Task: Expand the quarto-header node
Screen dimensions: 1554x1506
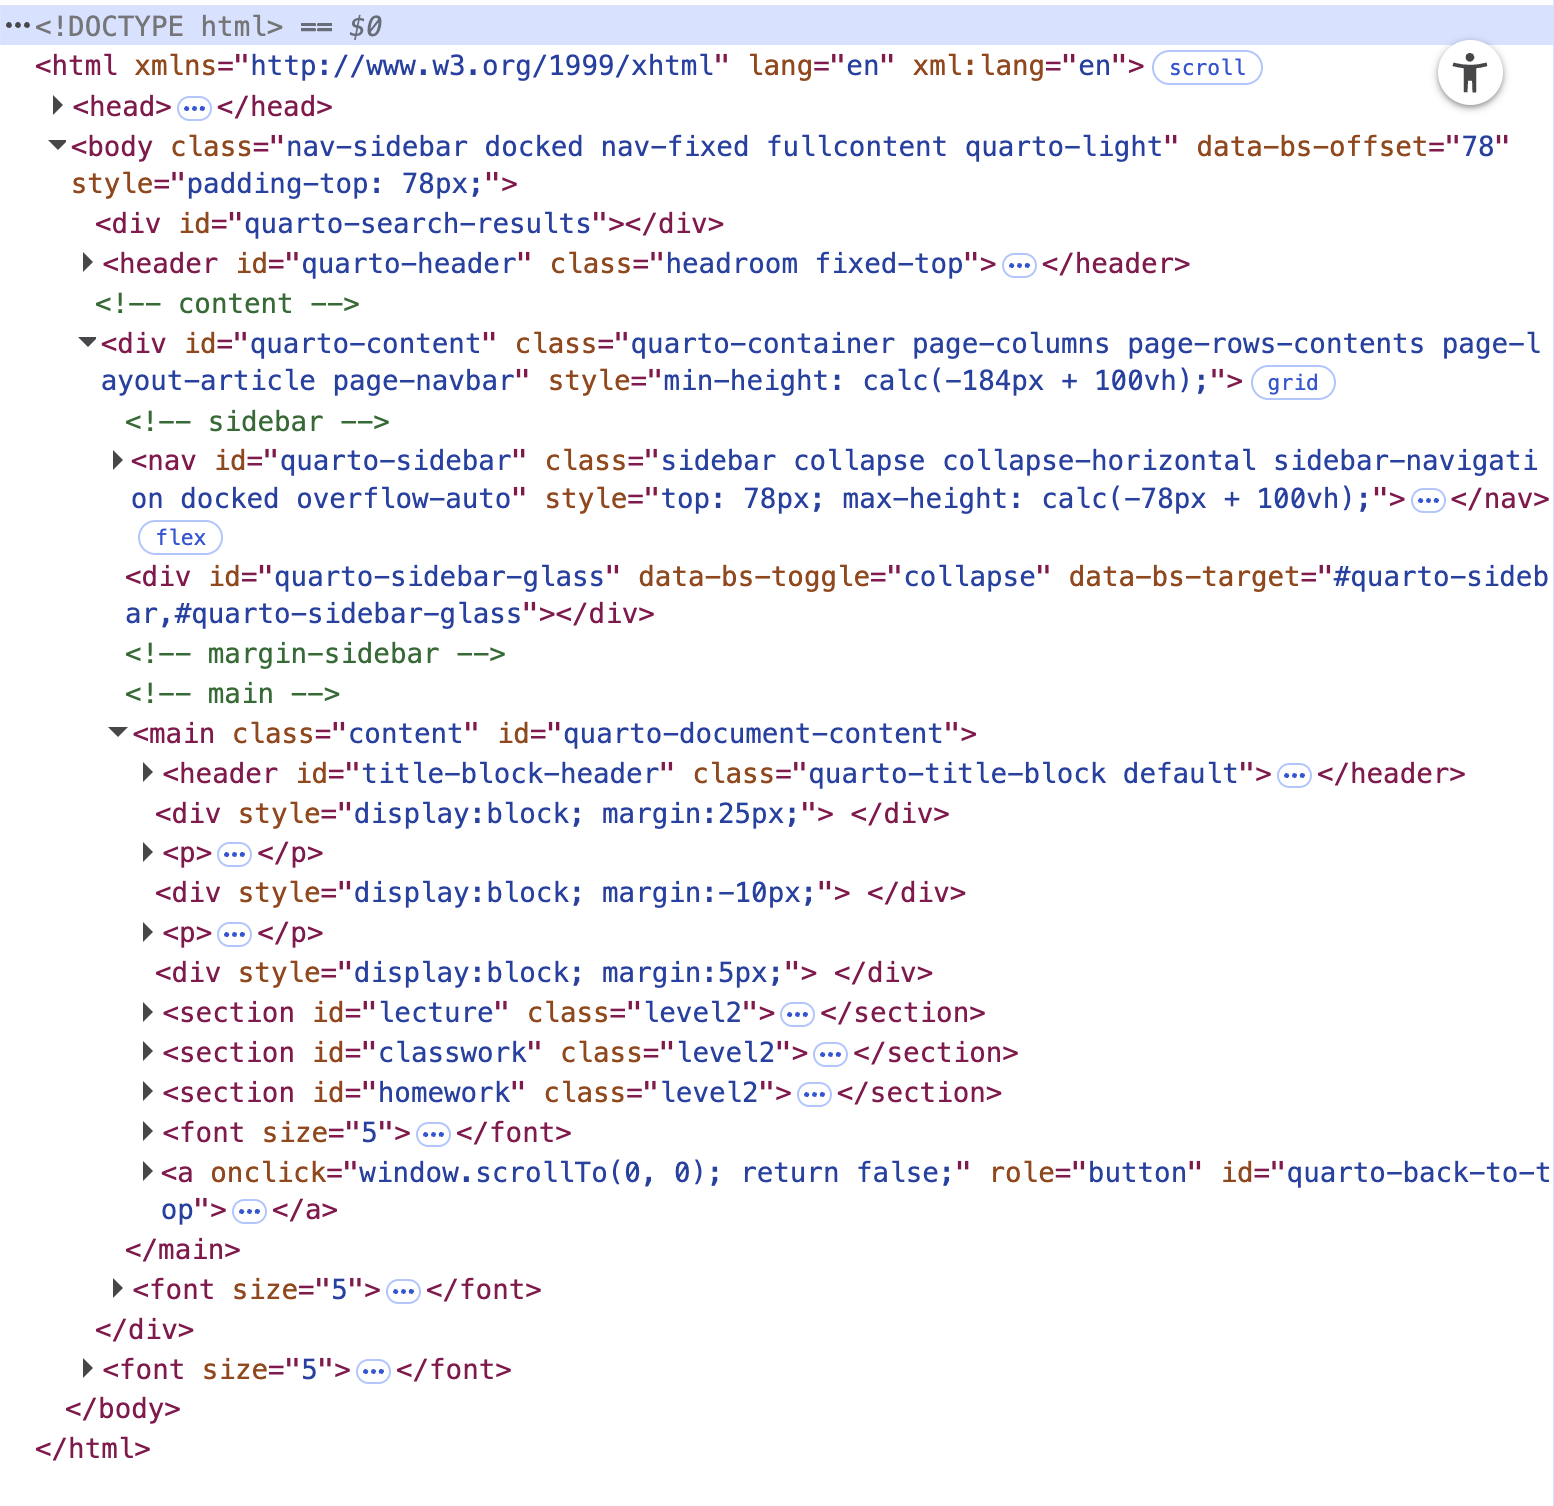Action: coord(88,263)
